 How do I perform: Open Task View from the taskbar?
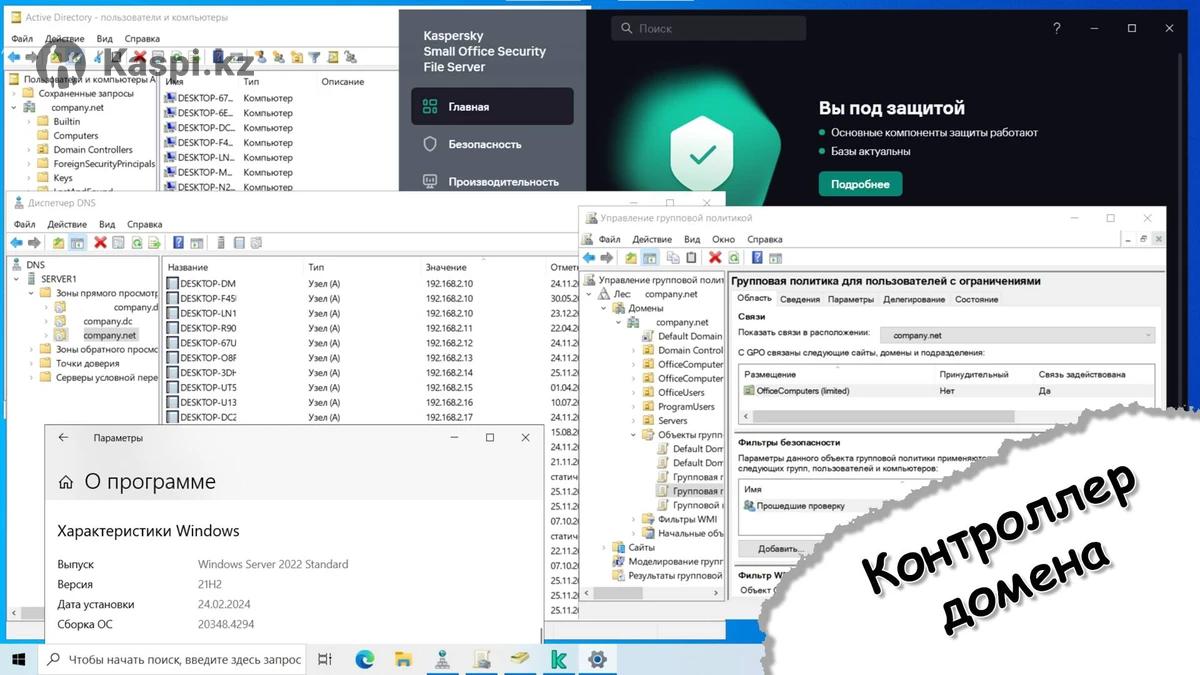[x=325, y=659]
